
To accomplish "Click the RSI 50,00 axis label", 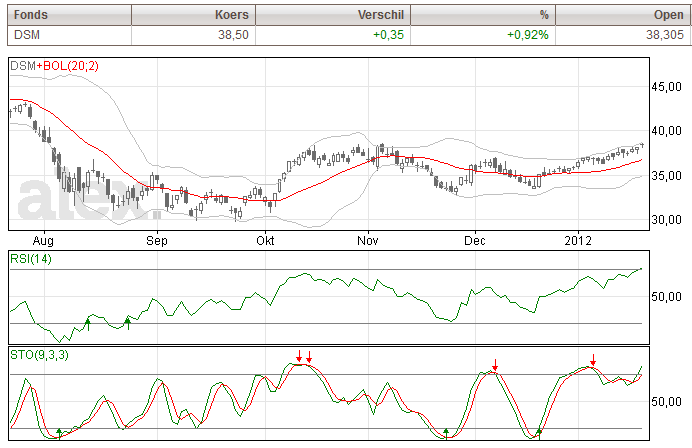I will [666, 297].
